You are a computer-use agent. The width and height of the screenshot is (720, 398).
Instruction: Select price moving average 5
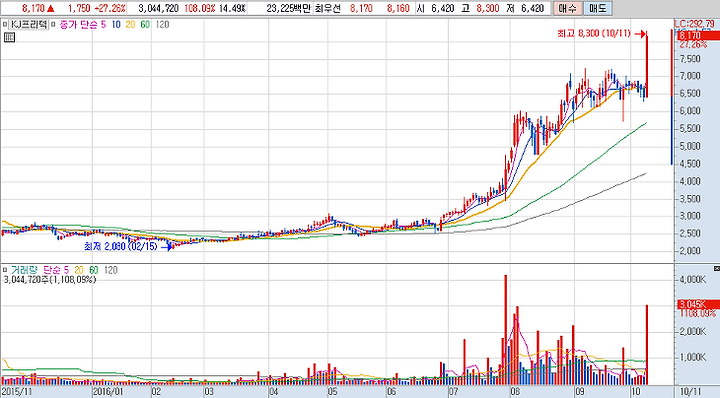[103, 24]
